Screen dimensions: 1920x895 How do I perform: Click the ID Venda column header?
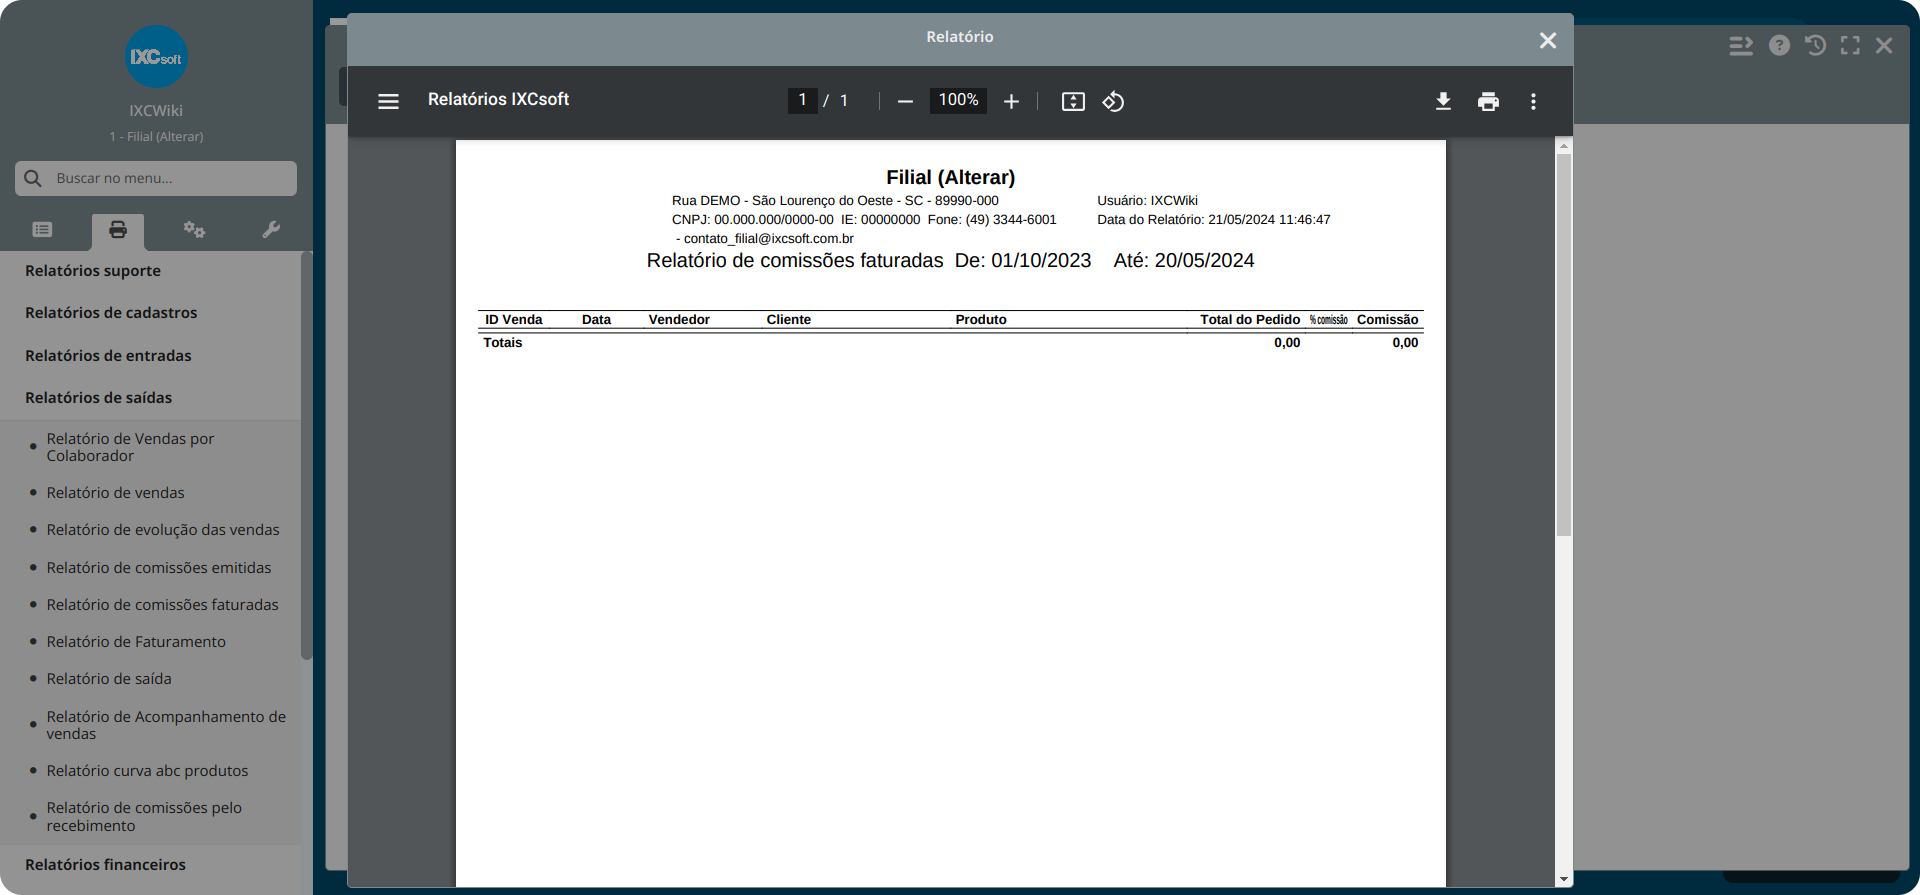[x=514, y=320]
